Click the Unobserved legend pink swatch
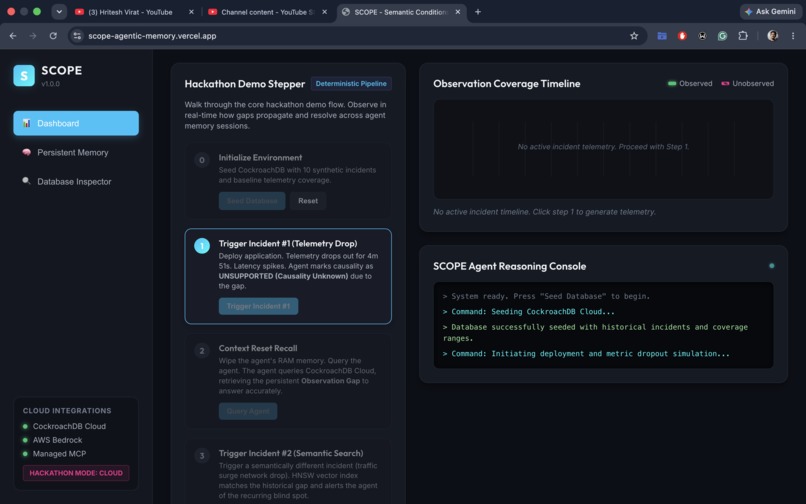806x504 pixels. click(x=725, y=83)
